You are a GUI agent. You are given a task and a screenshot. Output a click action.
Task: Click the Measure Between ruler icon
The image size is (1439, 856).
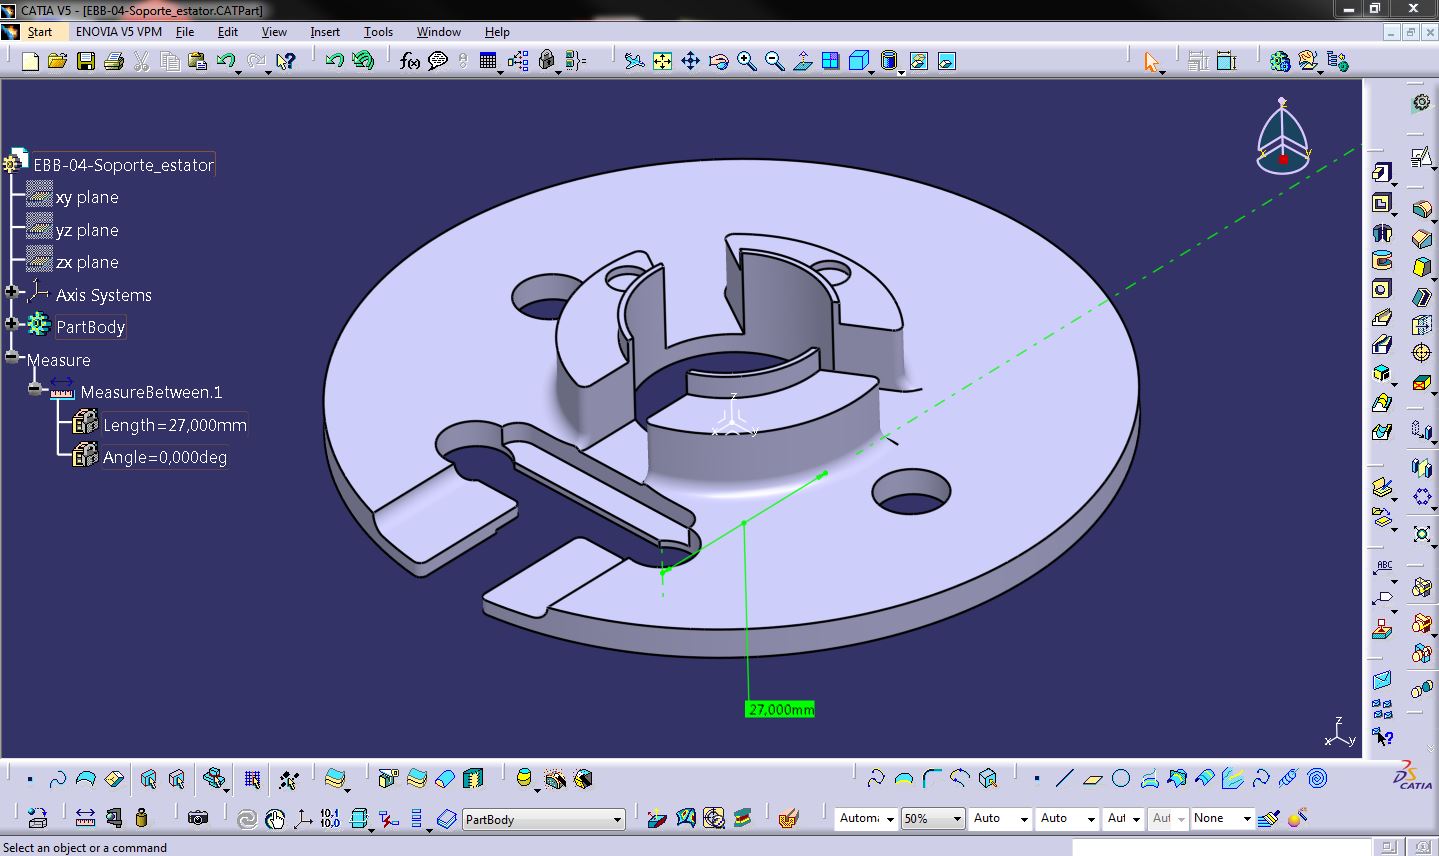click(x=85, y=817)
